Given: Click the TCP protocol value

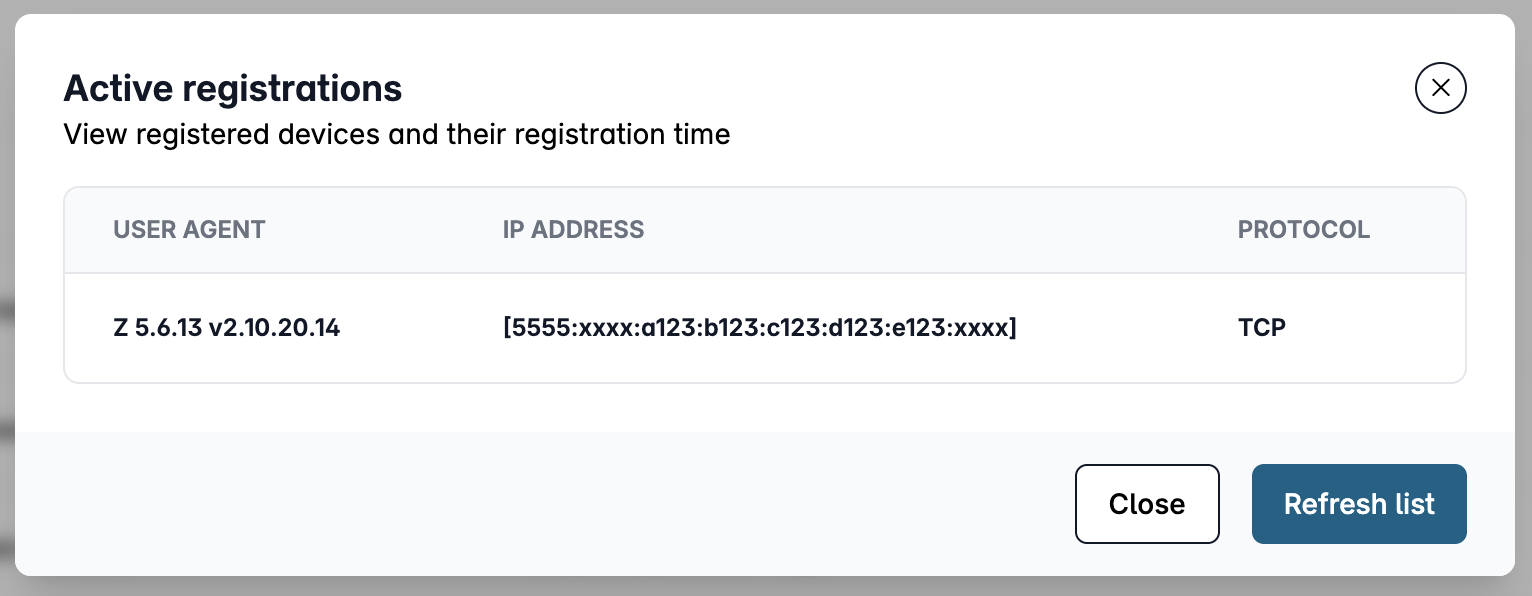Looking at the screenshot, I should [x=1262, y=327].
